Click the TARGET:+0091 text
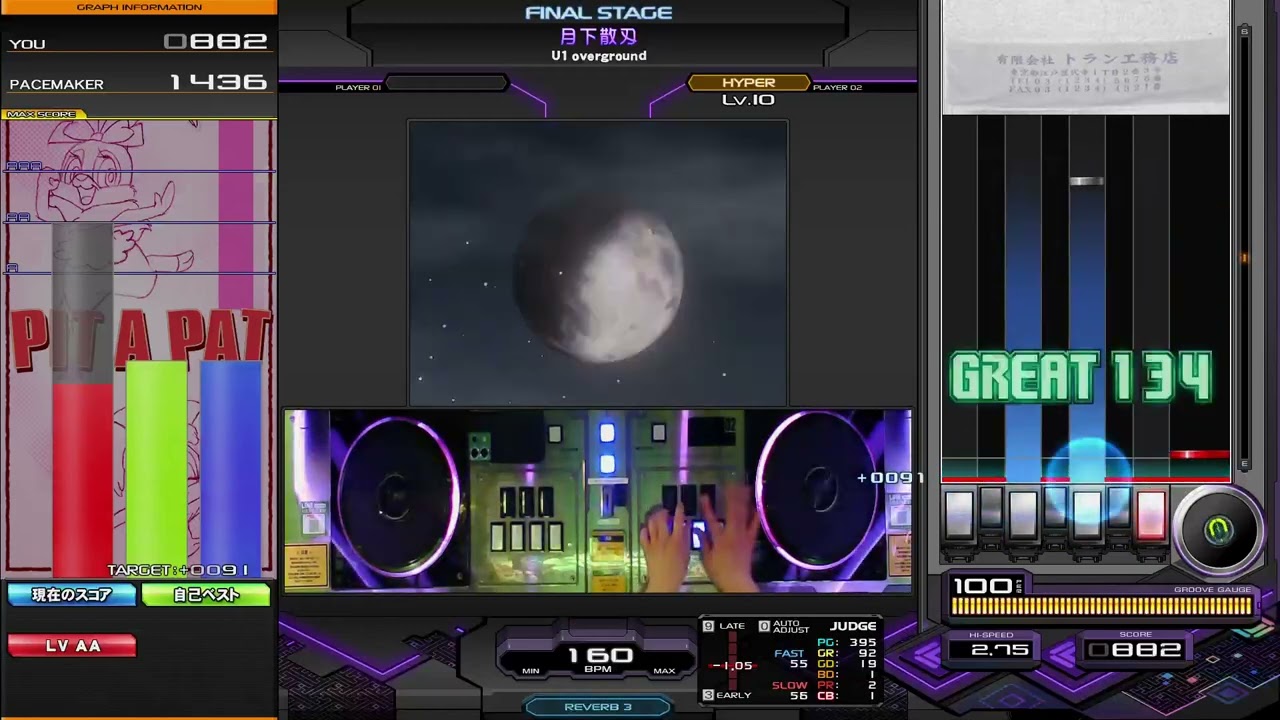 pos(178,570)
